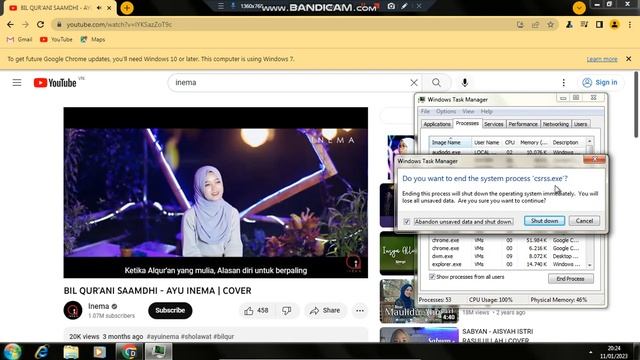The height and width of the screenshot is (360, 640).
Task: Open the media player taskbar icon
Action: point(100,352)
